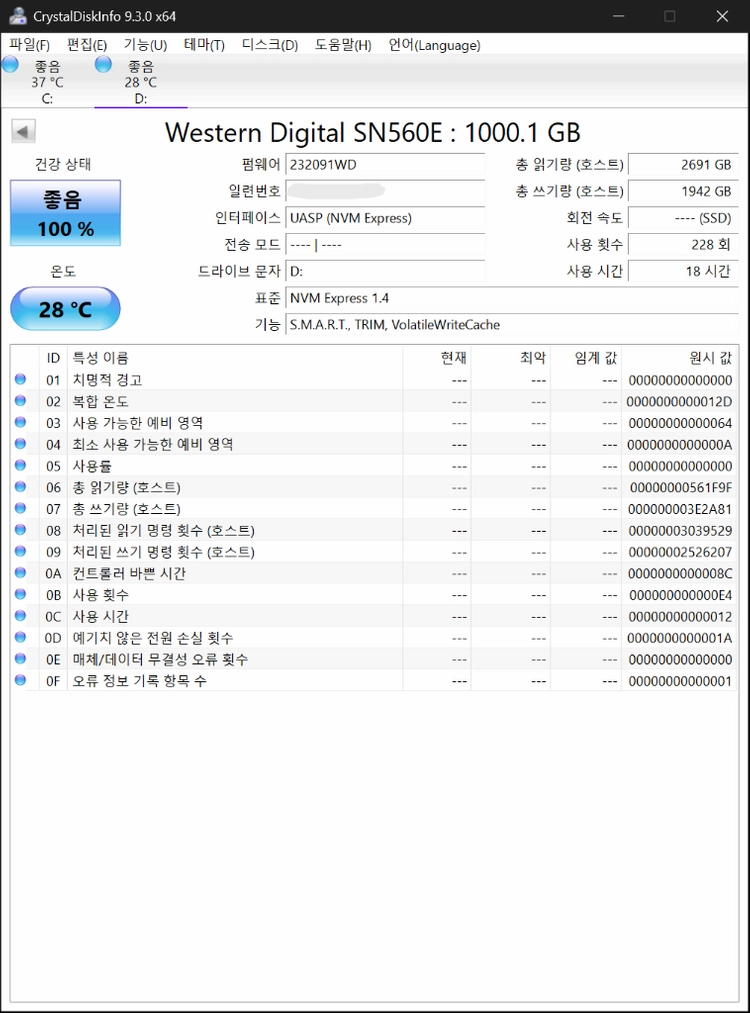Click the total host reads value 2691 GB
750x1013 pixels.
click(683, 164)
